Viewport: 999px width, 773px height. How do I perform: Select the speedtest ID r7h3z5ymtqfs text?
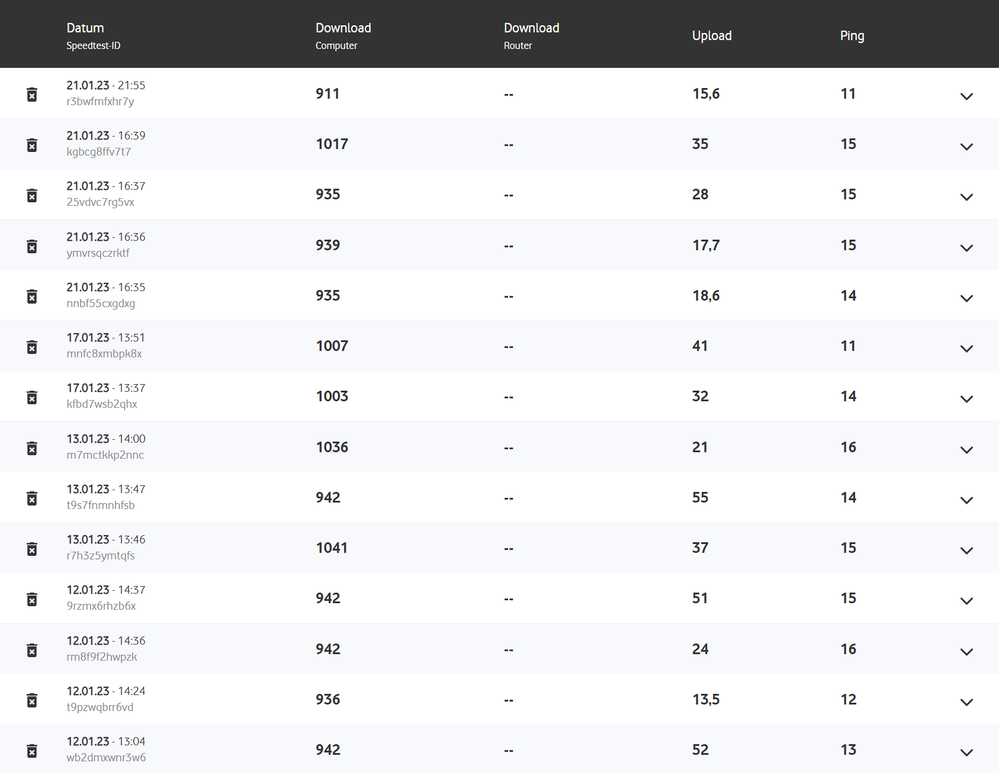(x=101, y=556)
